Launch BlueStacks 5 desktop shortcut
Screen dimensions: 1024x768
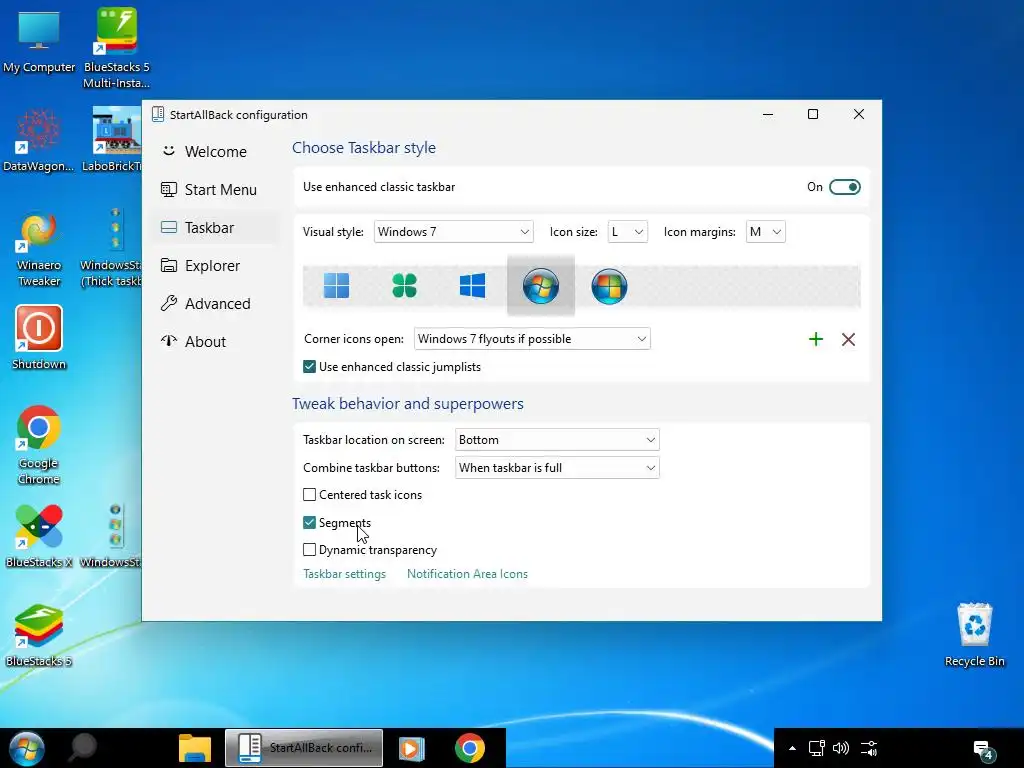39,634
